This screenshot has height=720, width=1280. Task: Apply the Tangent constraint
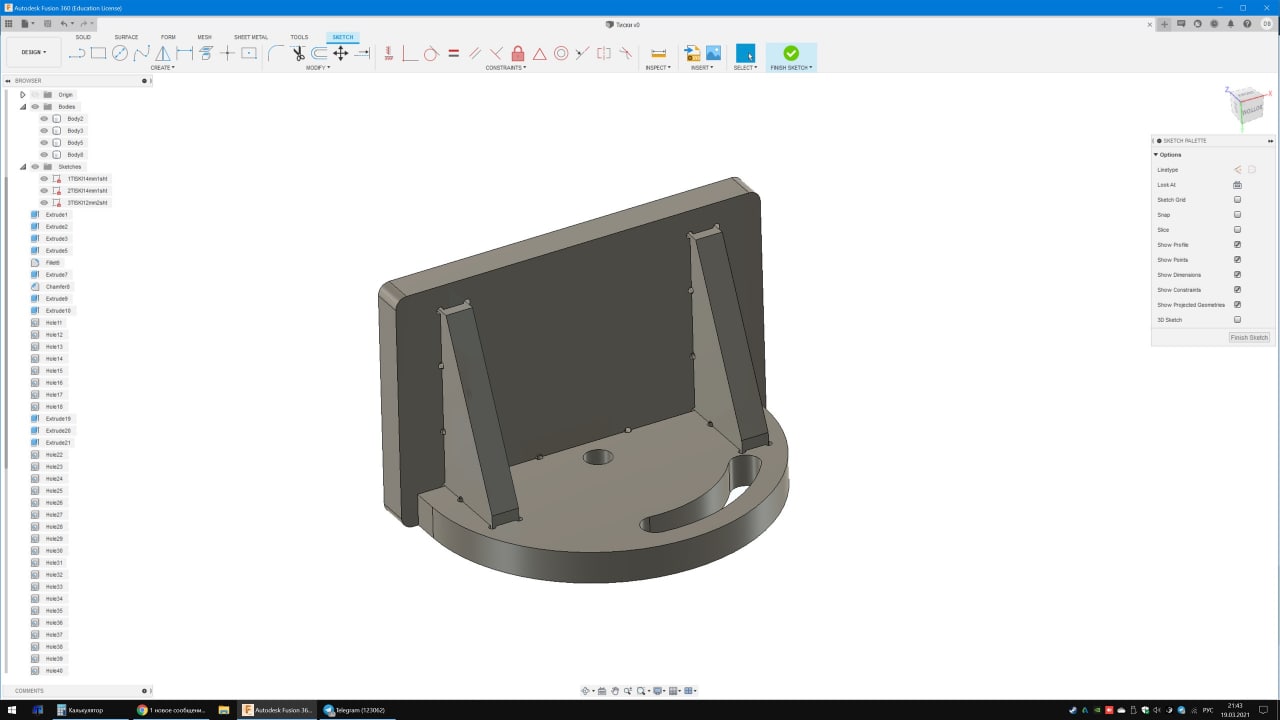click(431, 53)
